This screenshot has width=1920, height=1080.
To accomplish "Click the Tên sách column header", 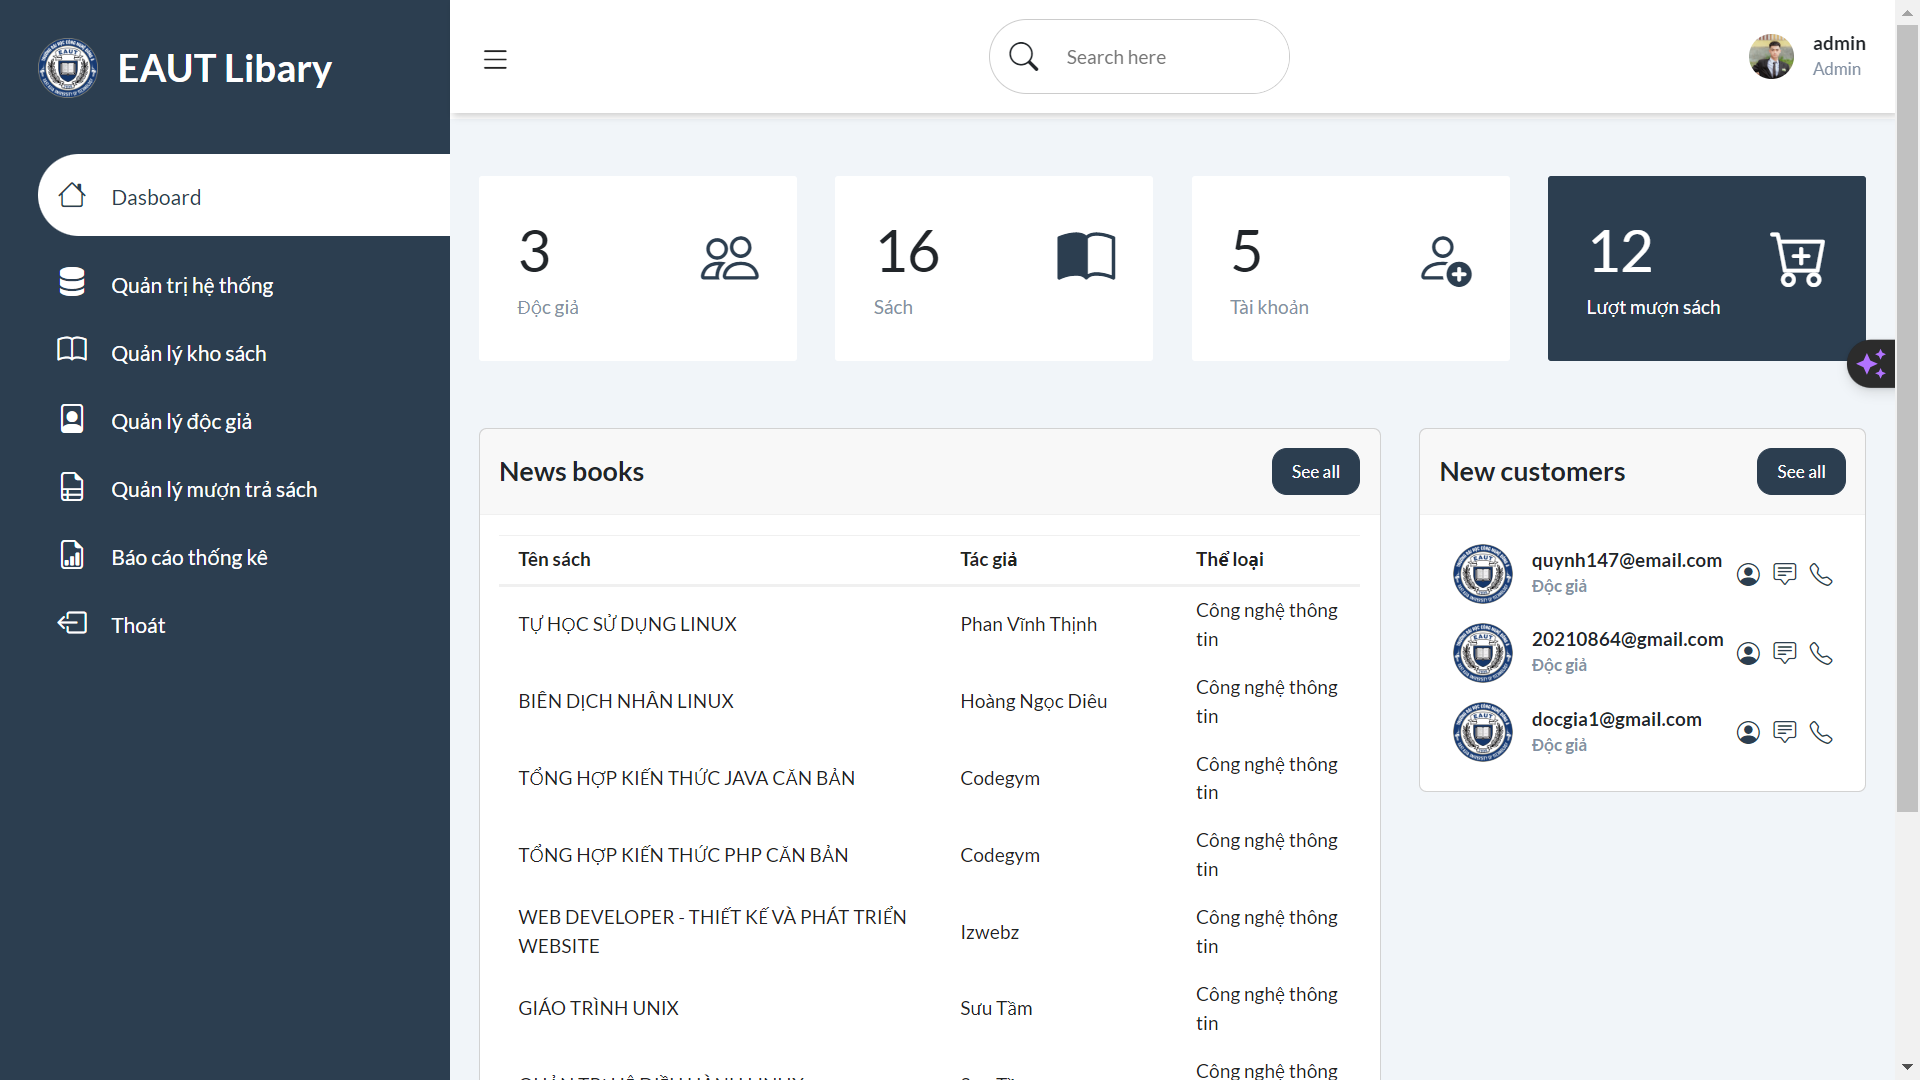I will [554, 559].
